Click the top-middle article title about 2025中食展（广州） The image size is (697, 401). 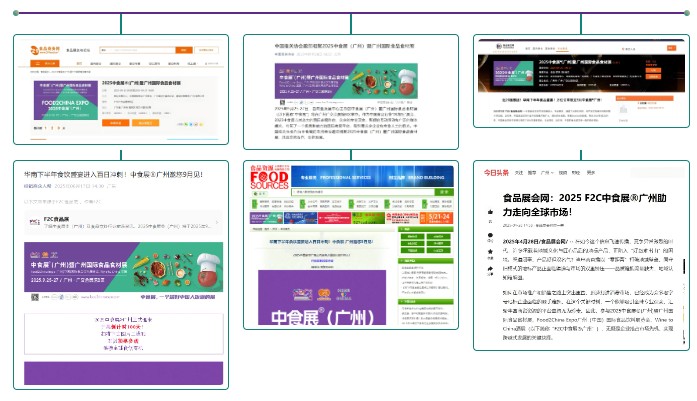tap(344, 46)
